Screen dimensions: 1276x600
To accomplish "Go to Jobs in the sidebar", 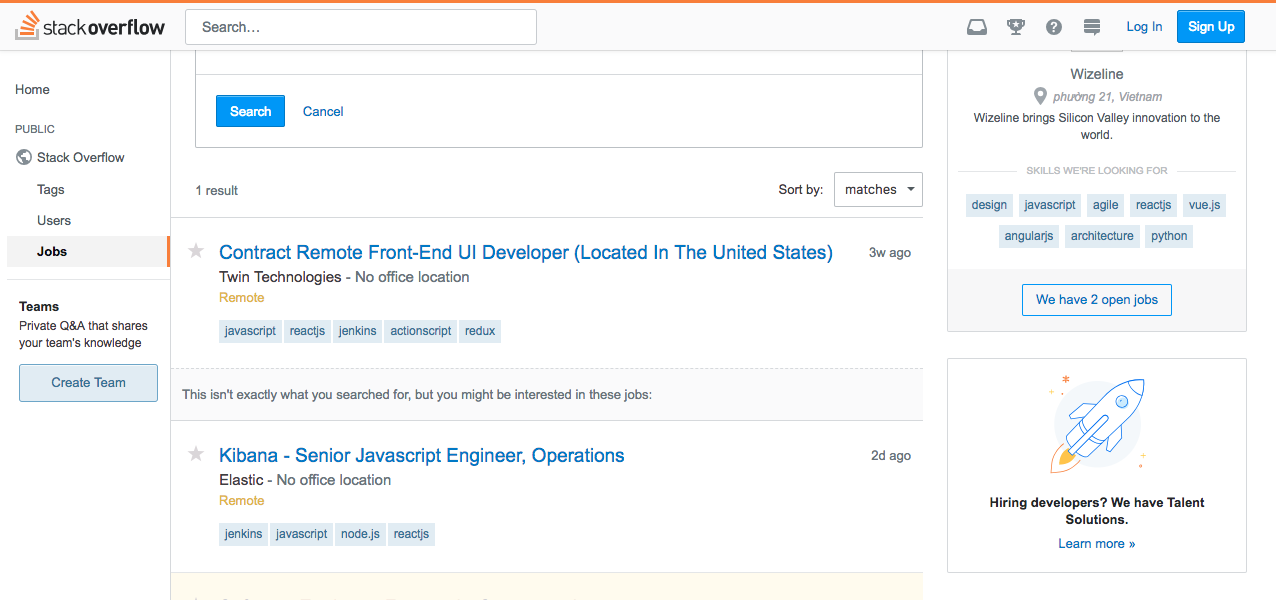I will coord(52,251).
